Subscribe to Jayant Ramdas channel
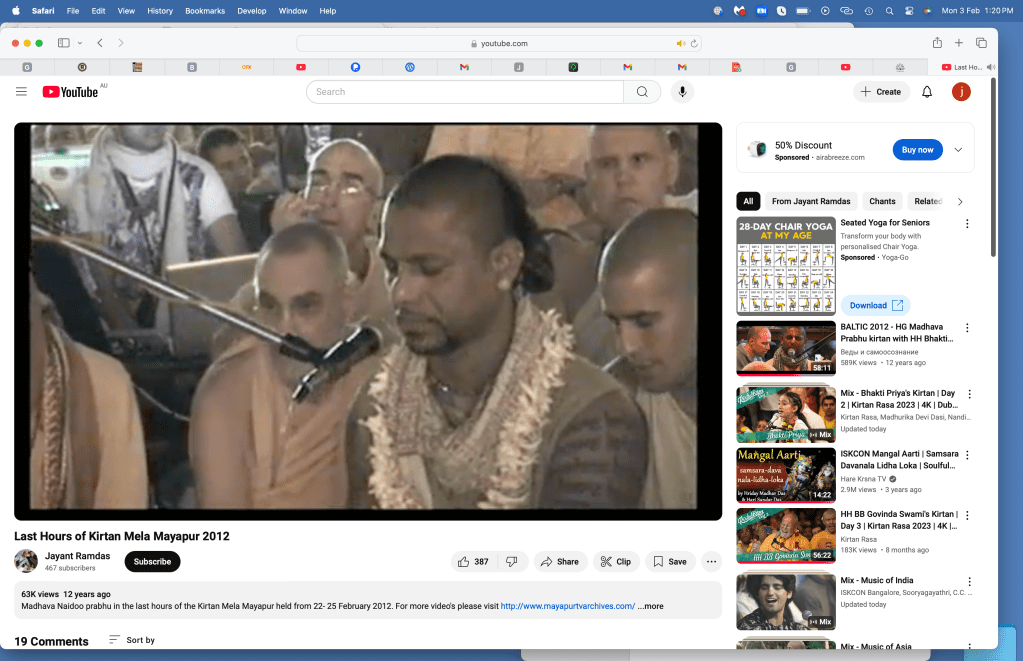Screen dimensions: 1023x661 coord(152,562)
